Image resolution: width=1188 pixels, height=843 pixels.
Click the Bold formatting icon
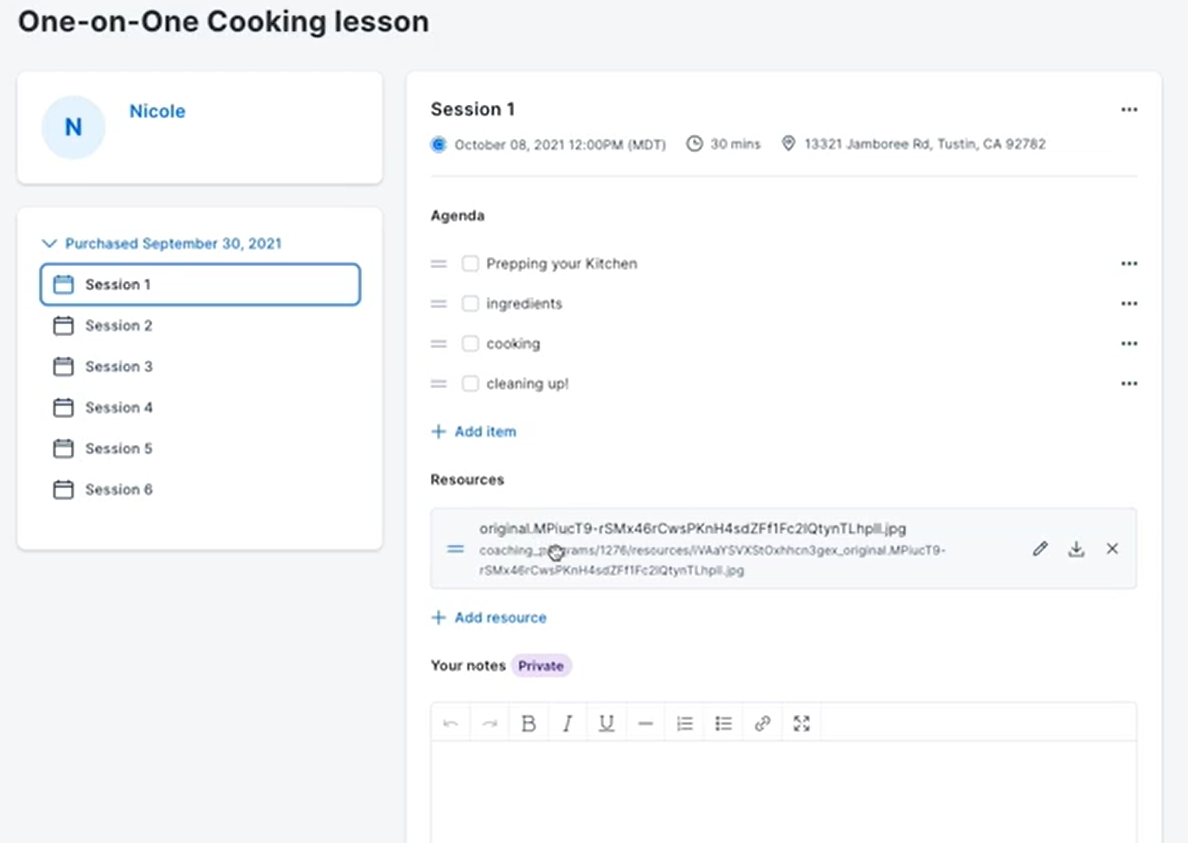(x=529, y=723)
